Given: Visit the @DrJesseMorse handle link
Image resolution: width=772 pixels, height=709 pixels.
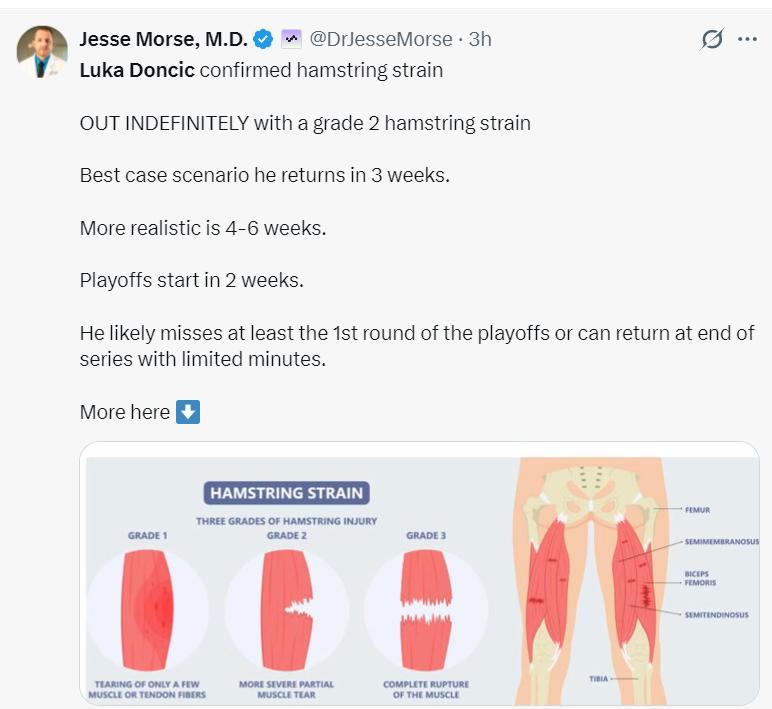Looking at the screenshot, I should [381, 40].
